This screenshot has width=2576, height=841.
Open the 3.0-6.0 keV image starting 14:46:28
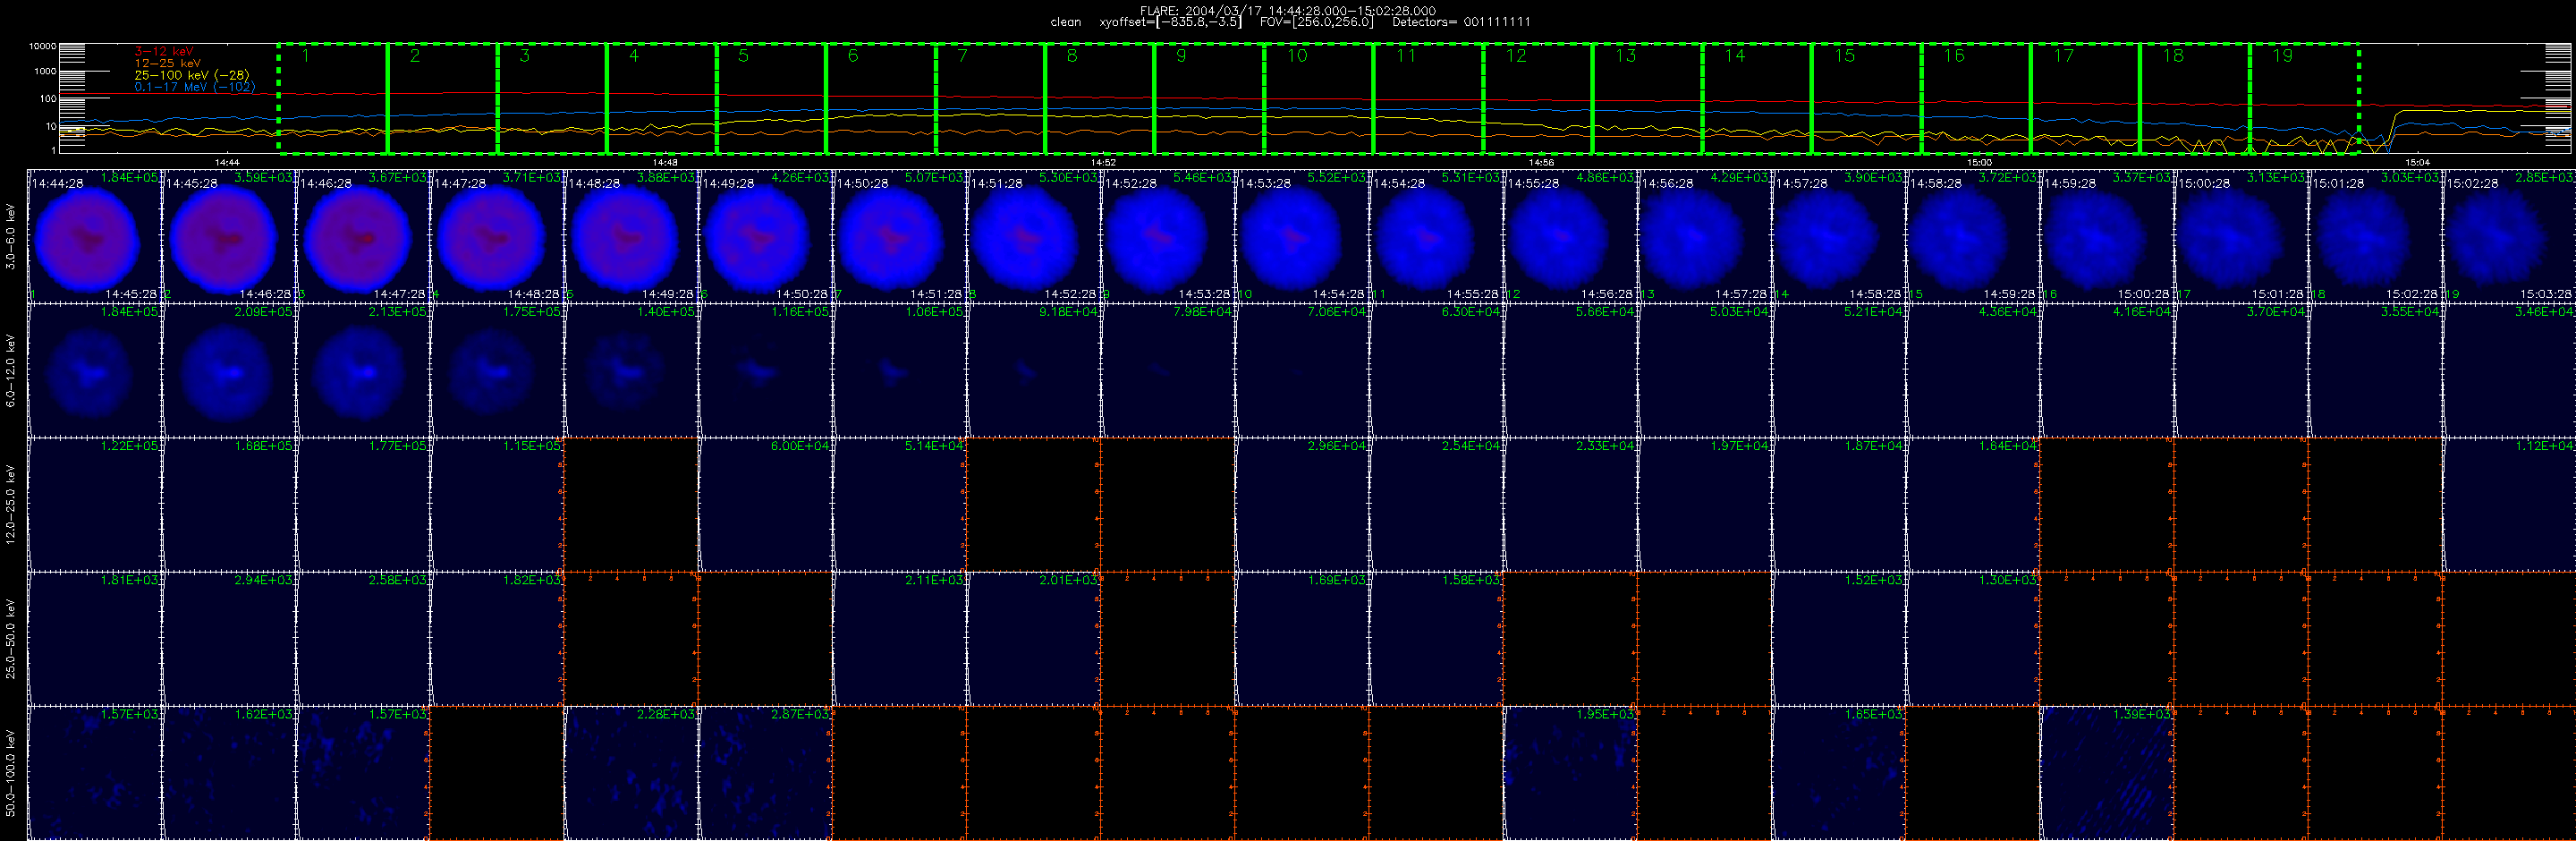(363, 236)
